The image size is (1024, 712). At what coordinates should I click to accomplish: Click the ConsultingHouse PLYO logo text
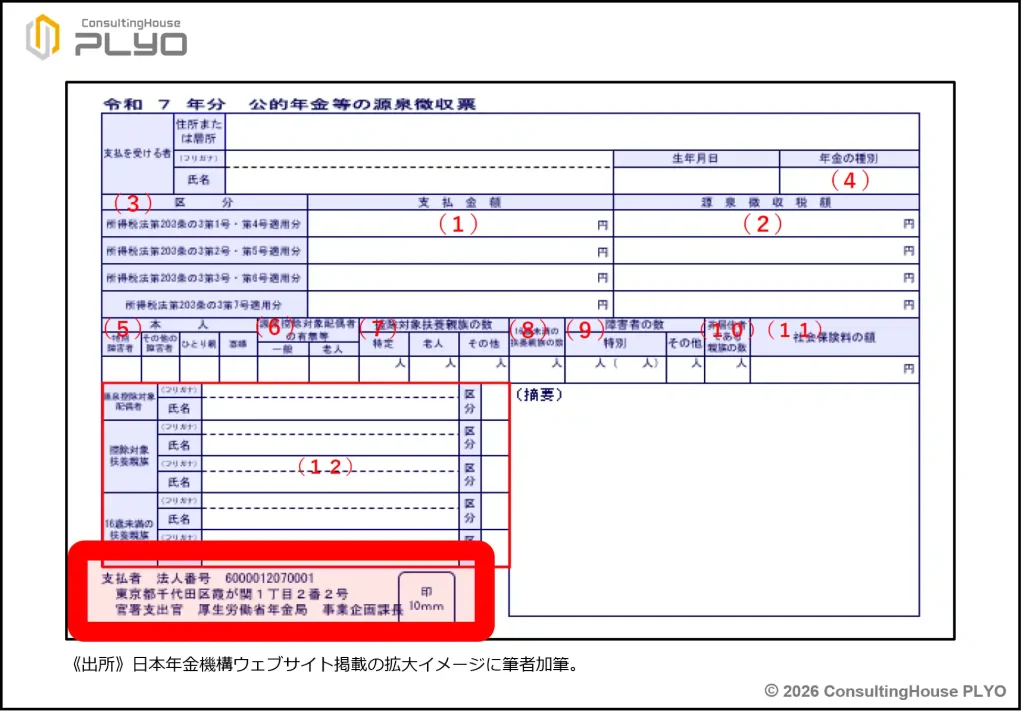pyautogui.click(x=130, y=38)
